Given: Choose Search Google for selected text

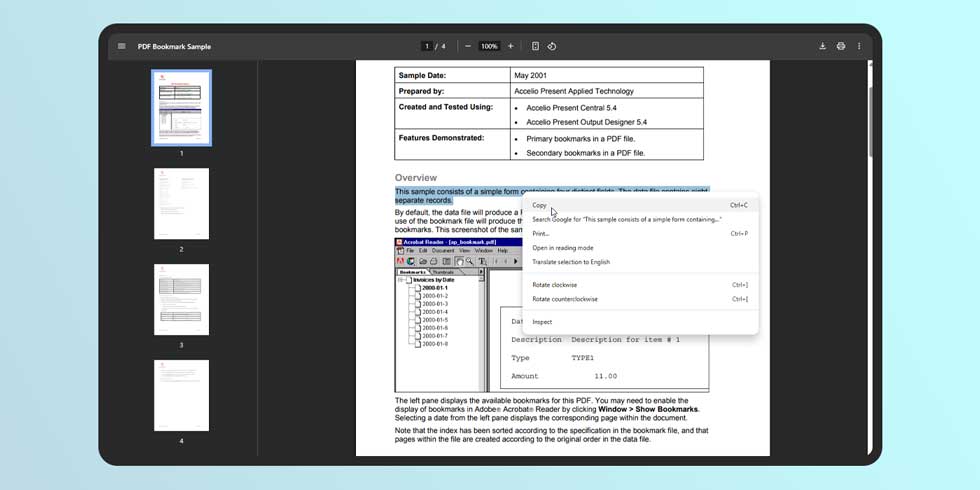Looking at the screenshot, I should tap(626, 219).
